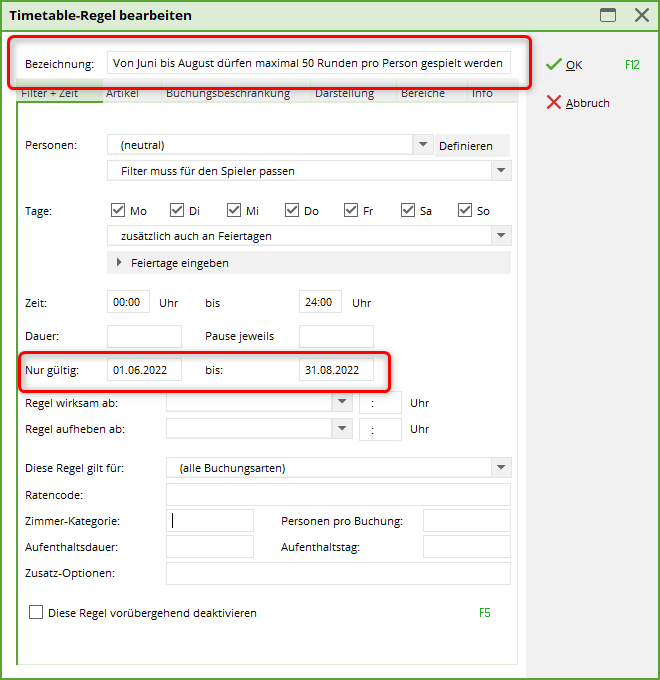Open the Darstellung tab

(x=343, y=94)
